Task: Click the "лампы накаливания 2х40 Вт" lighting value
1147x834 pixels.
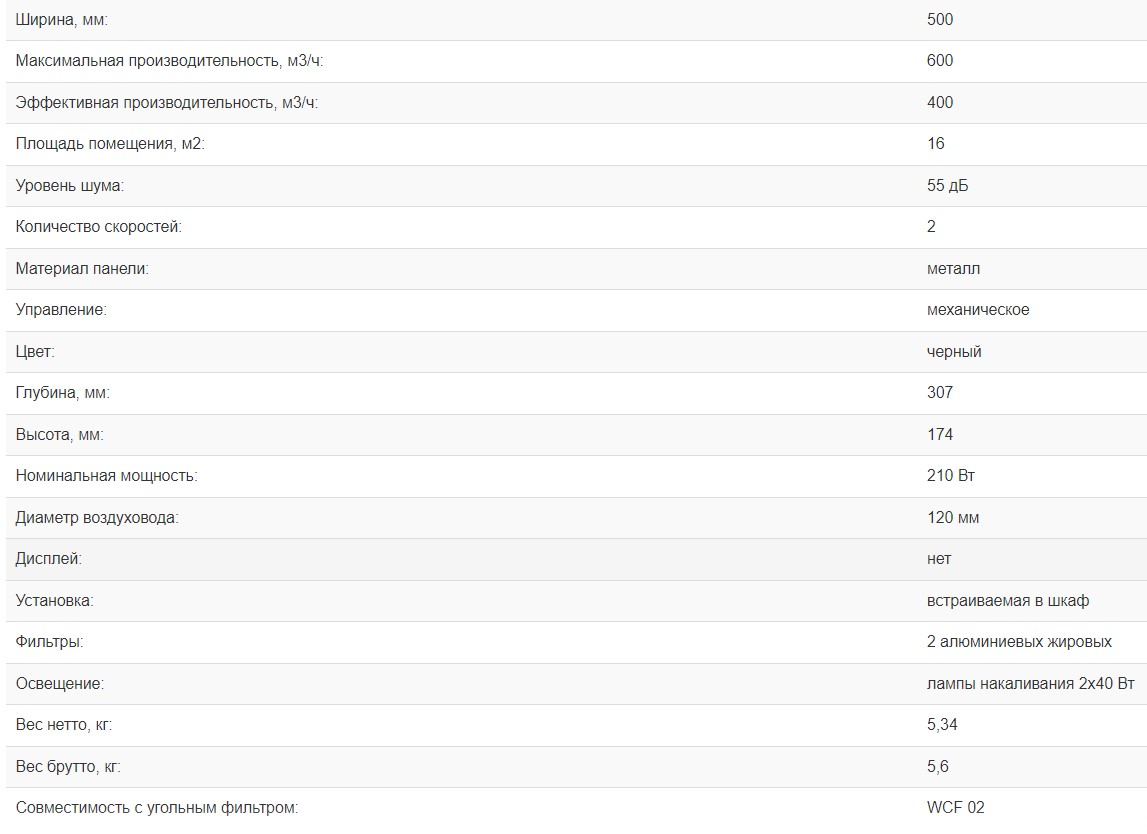Action: [1031, 684]
